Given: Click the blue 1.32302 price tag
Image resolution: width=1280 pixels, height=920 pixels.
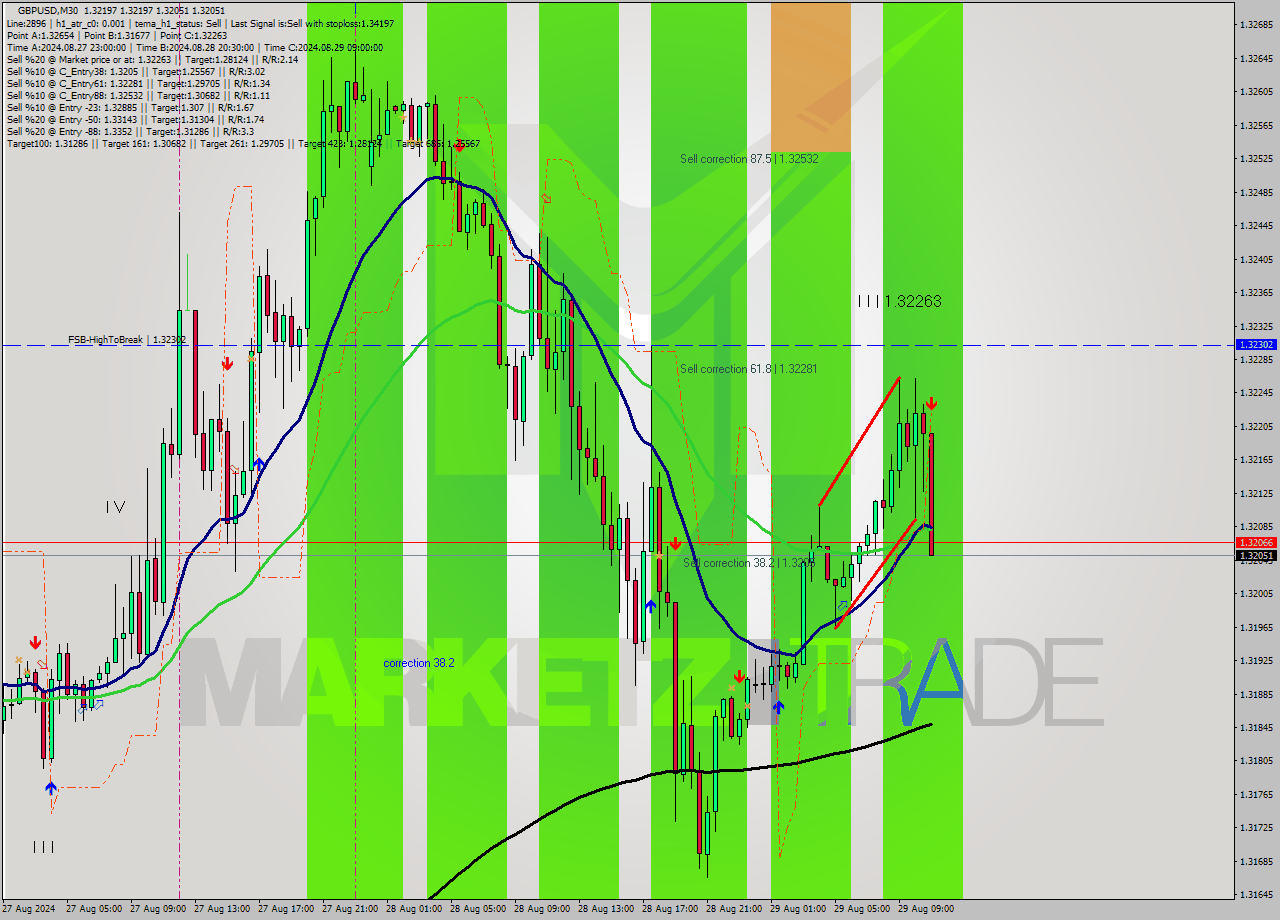Looking at the screenshot, I should point(1256,344).
